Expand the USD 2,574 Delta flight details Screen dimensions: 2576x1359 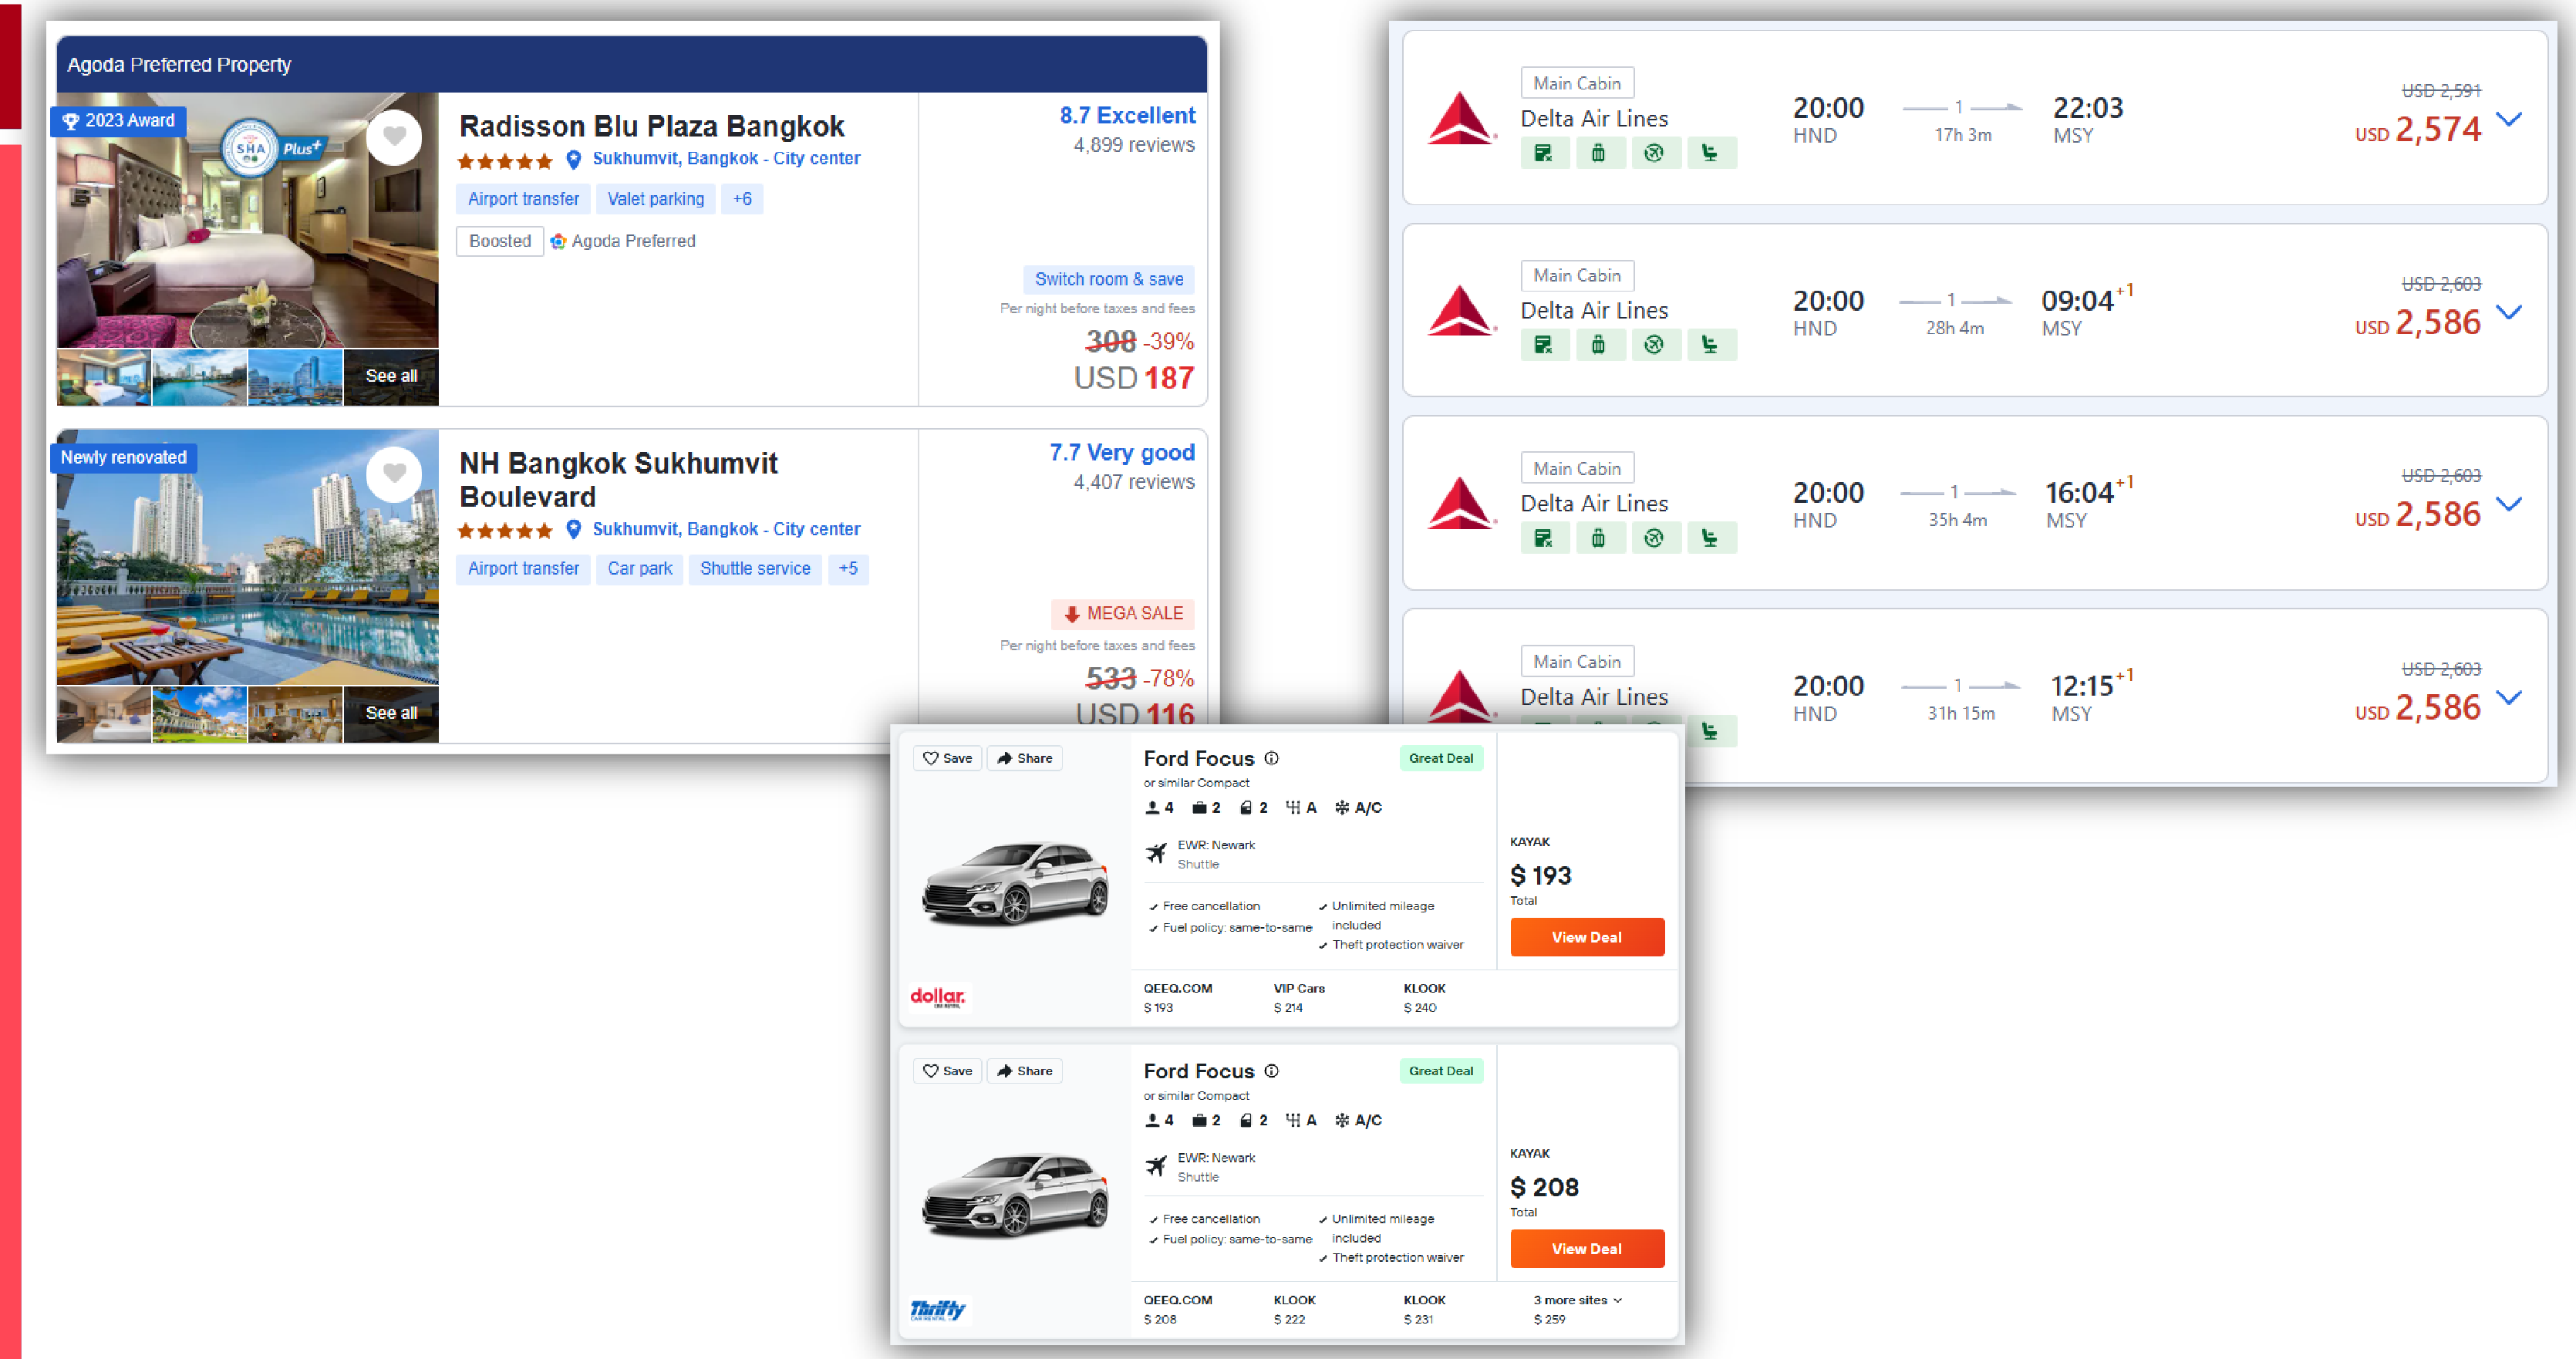pyautogui.click(x=2508, y=119)
